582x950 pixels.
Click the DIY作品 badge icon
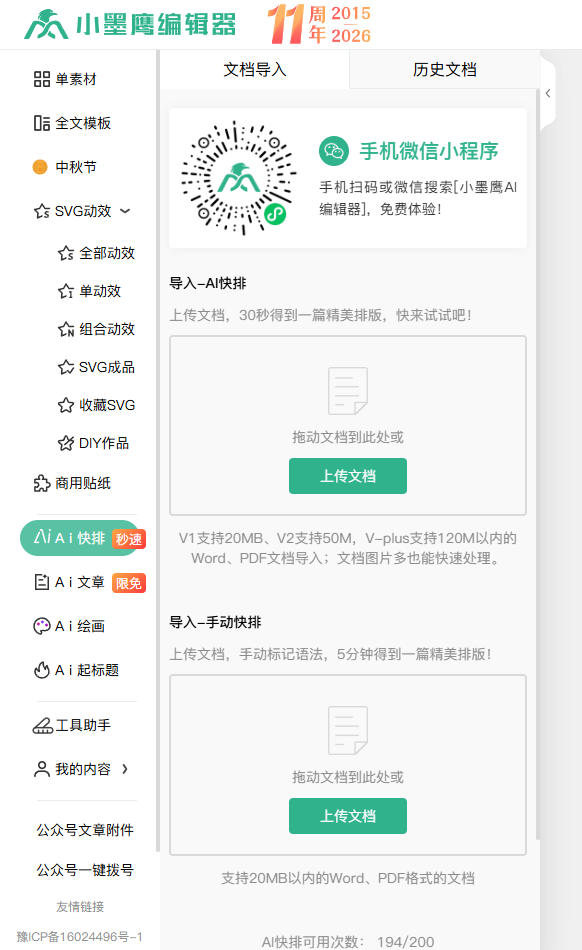pyautogui.click(x=66, y=443)
